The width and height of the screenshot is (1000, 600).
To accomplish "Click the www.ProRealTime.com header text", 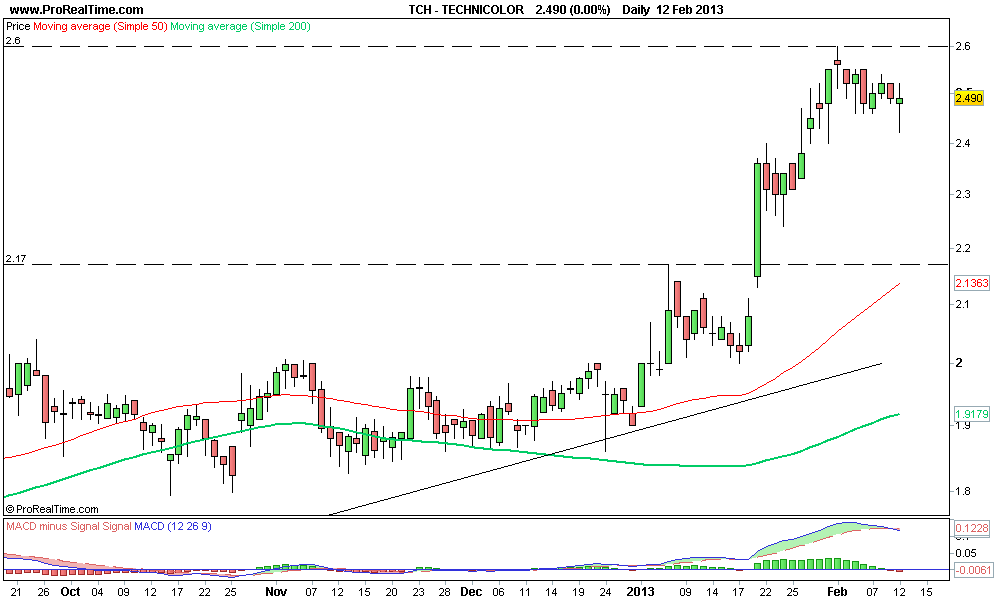I will [77, 10].
